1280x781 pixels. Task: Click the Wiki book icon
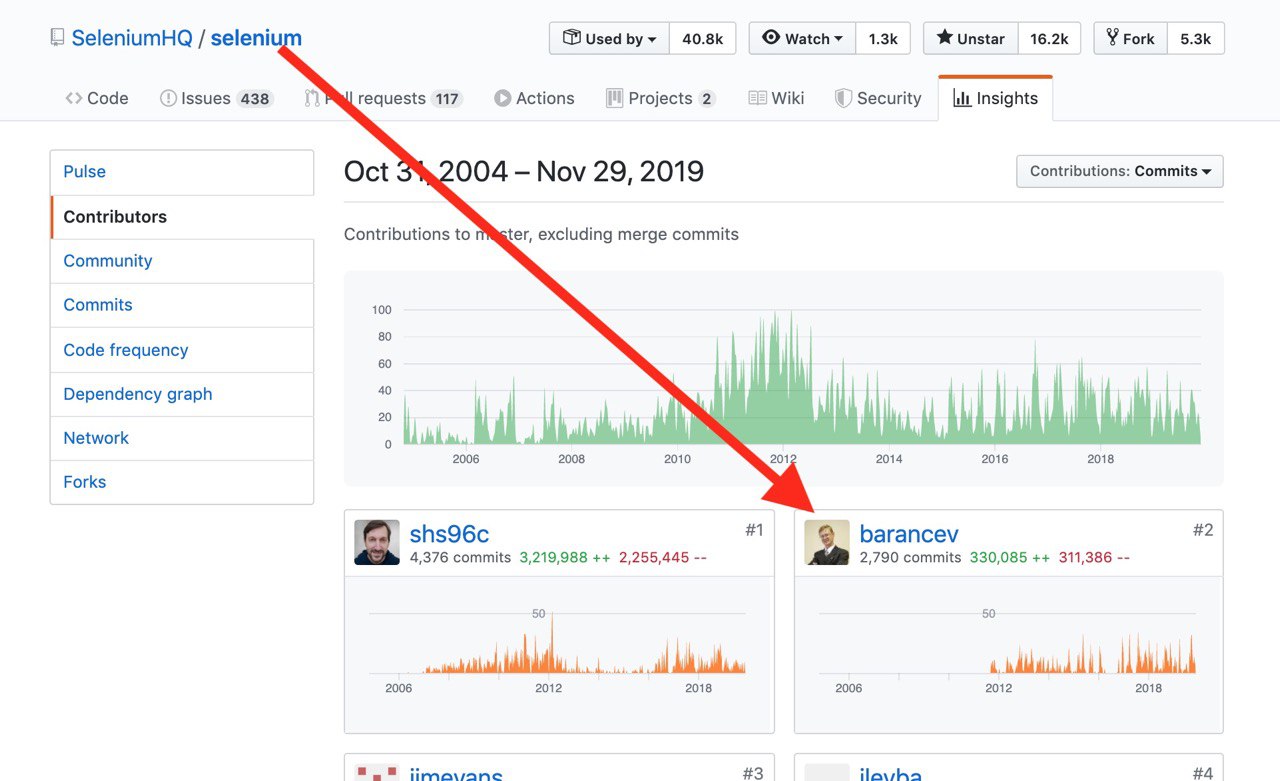pos(757,98)
